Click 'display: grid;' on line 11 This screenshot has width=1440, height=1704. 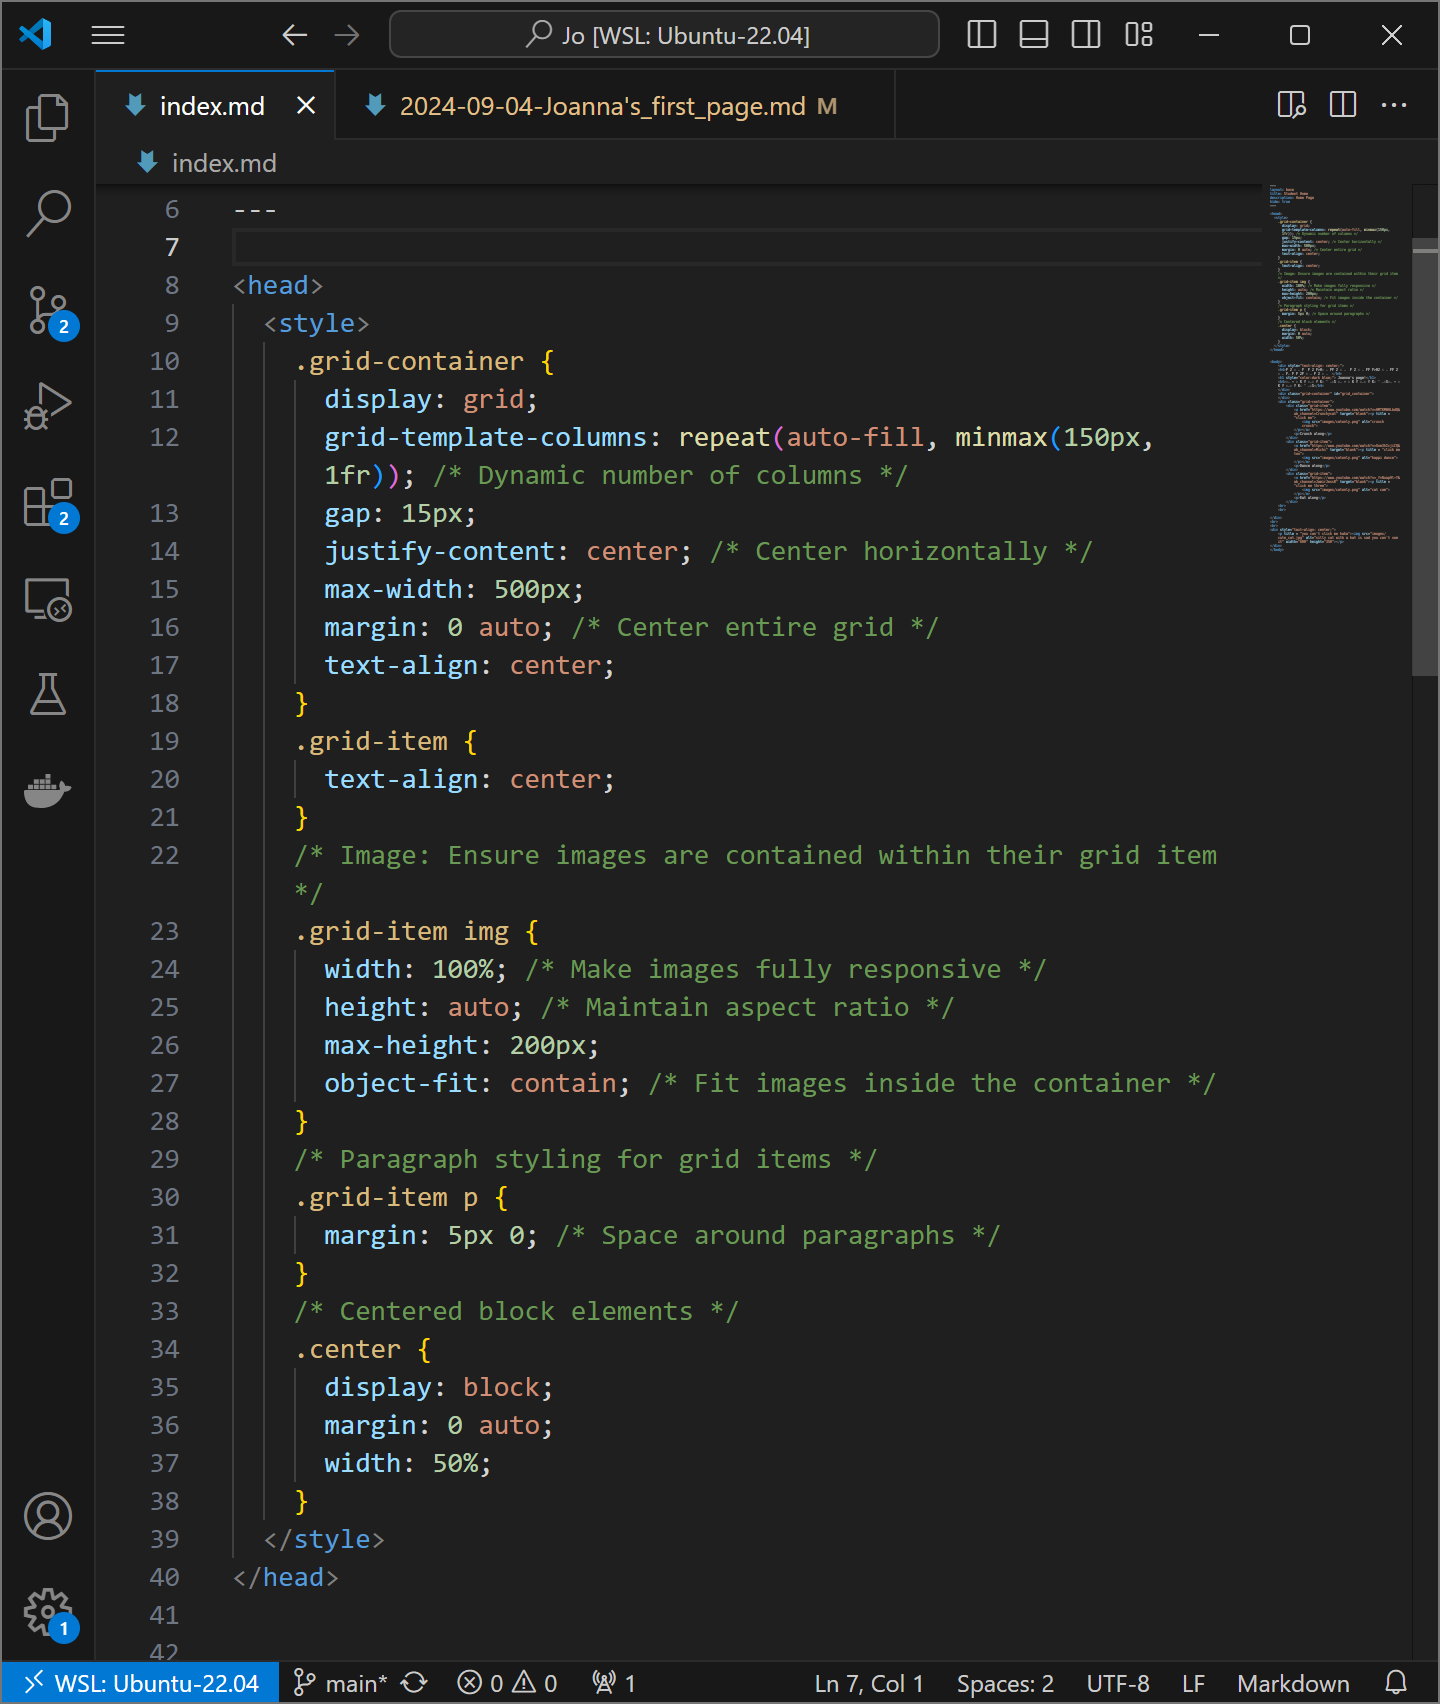click(x=431, y=399)
